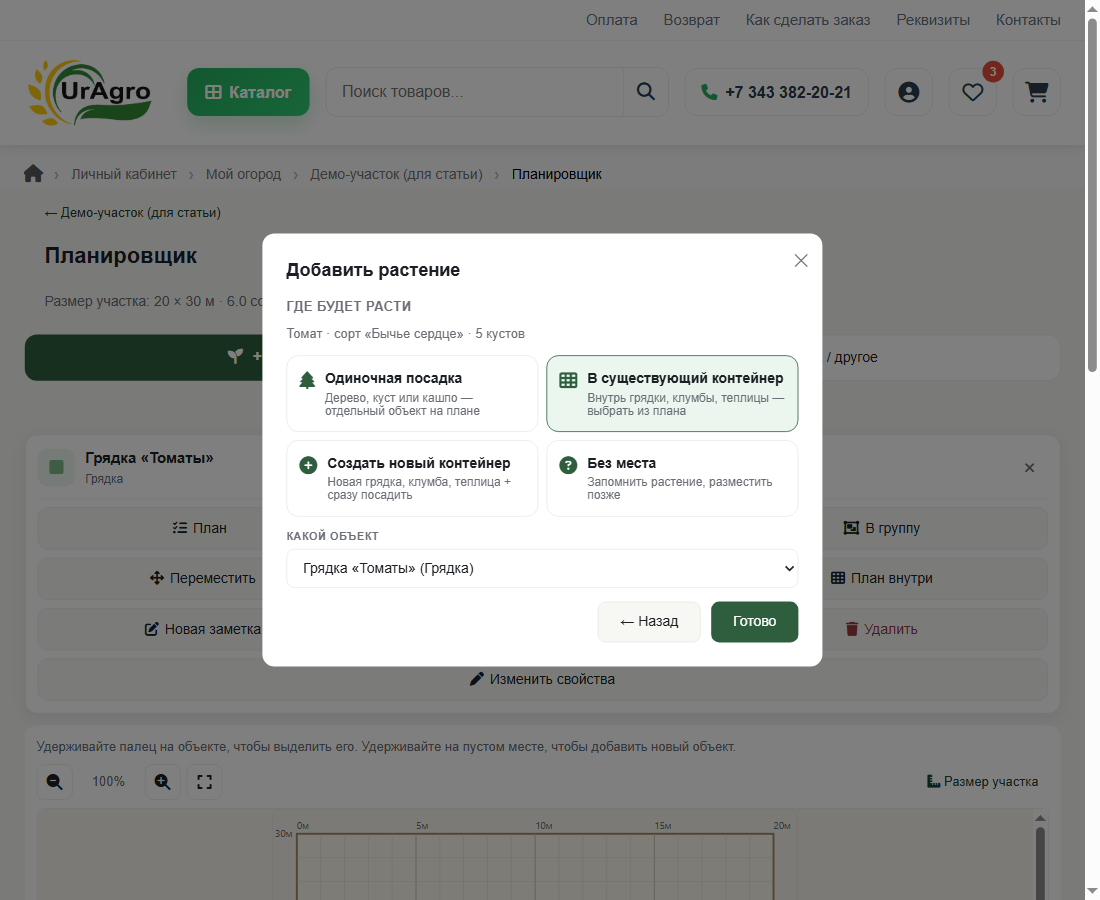Click question mark icon of Без места

point(568,465)
